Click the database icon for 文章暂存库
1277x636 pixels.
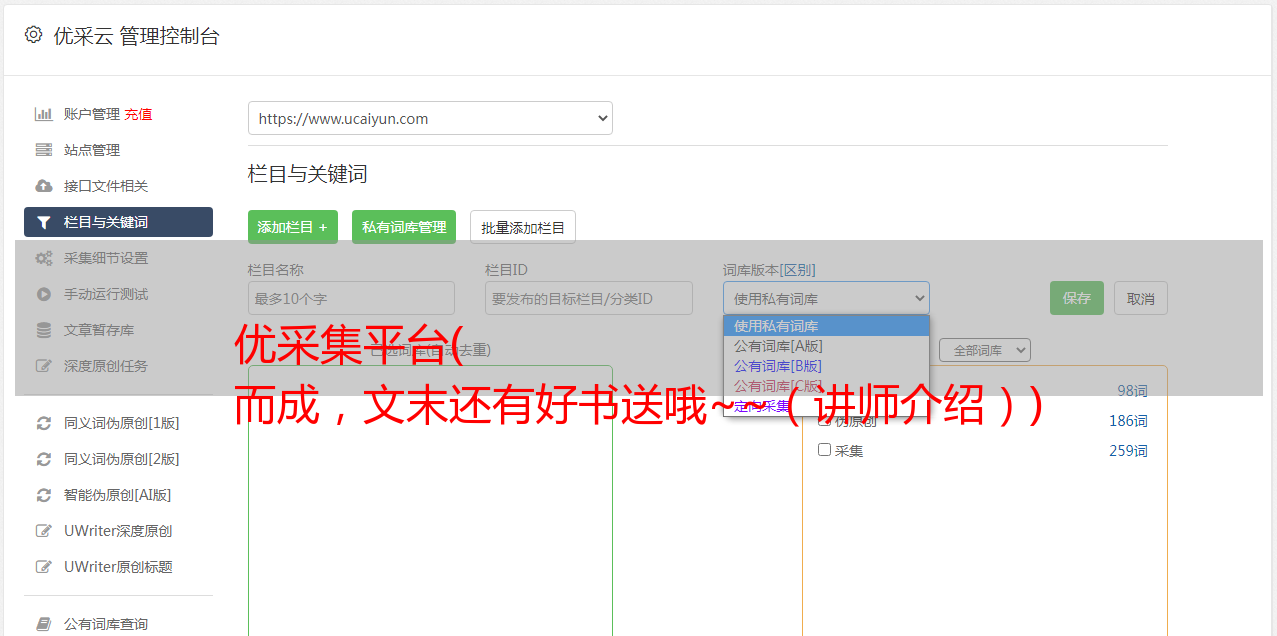tap(43, 330)
